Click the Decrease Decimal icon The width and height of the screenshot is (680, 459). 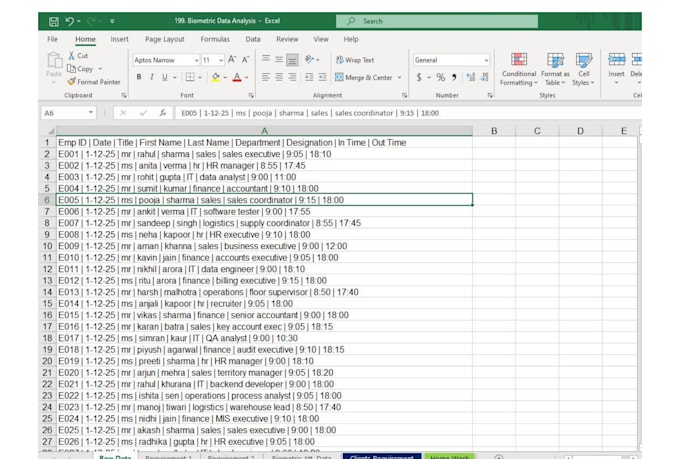[484, 77]
